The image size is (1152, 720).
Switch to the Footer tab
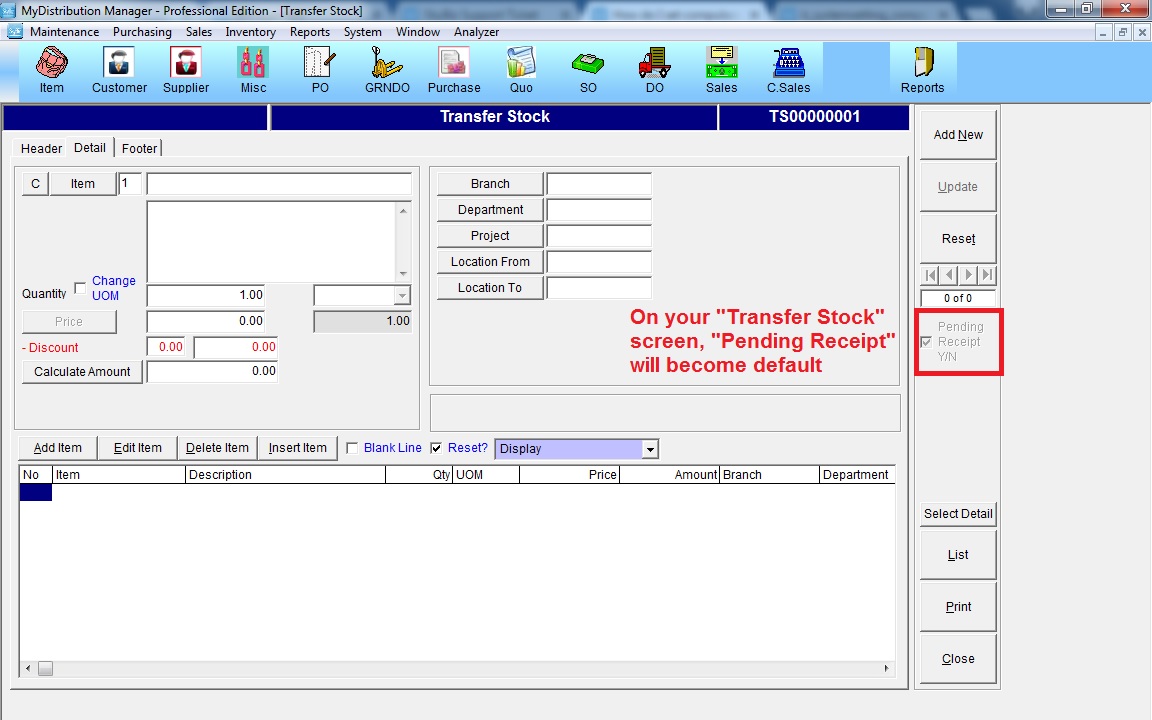(x=139, y=148)
